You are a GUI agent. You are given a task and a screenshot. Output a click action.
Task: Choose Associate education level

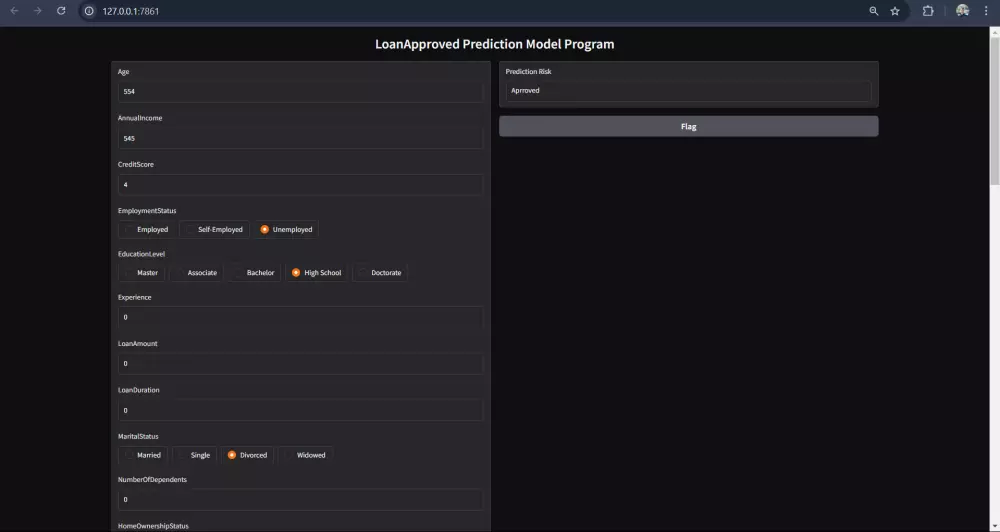(x=196, y=273)
